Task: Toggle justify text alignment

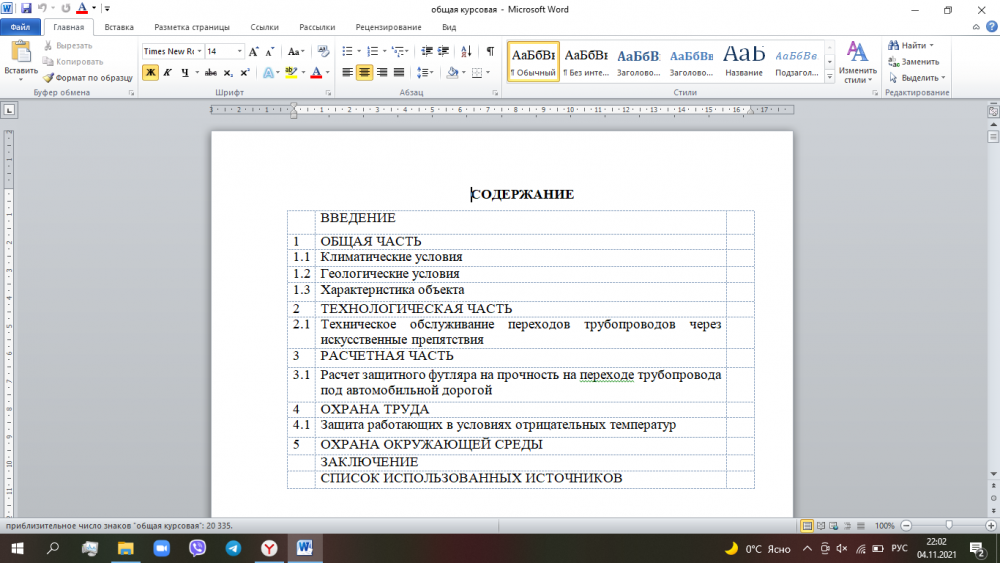Action: [x=399, y=73]
